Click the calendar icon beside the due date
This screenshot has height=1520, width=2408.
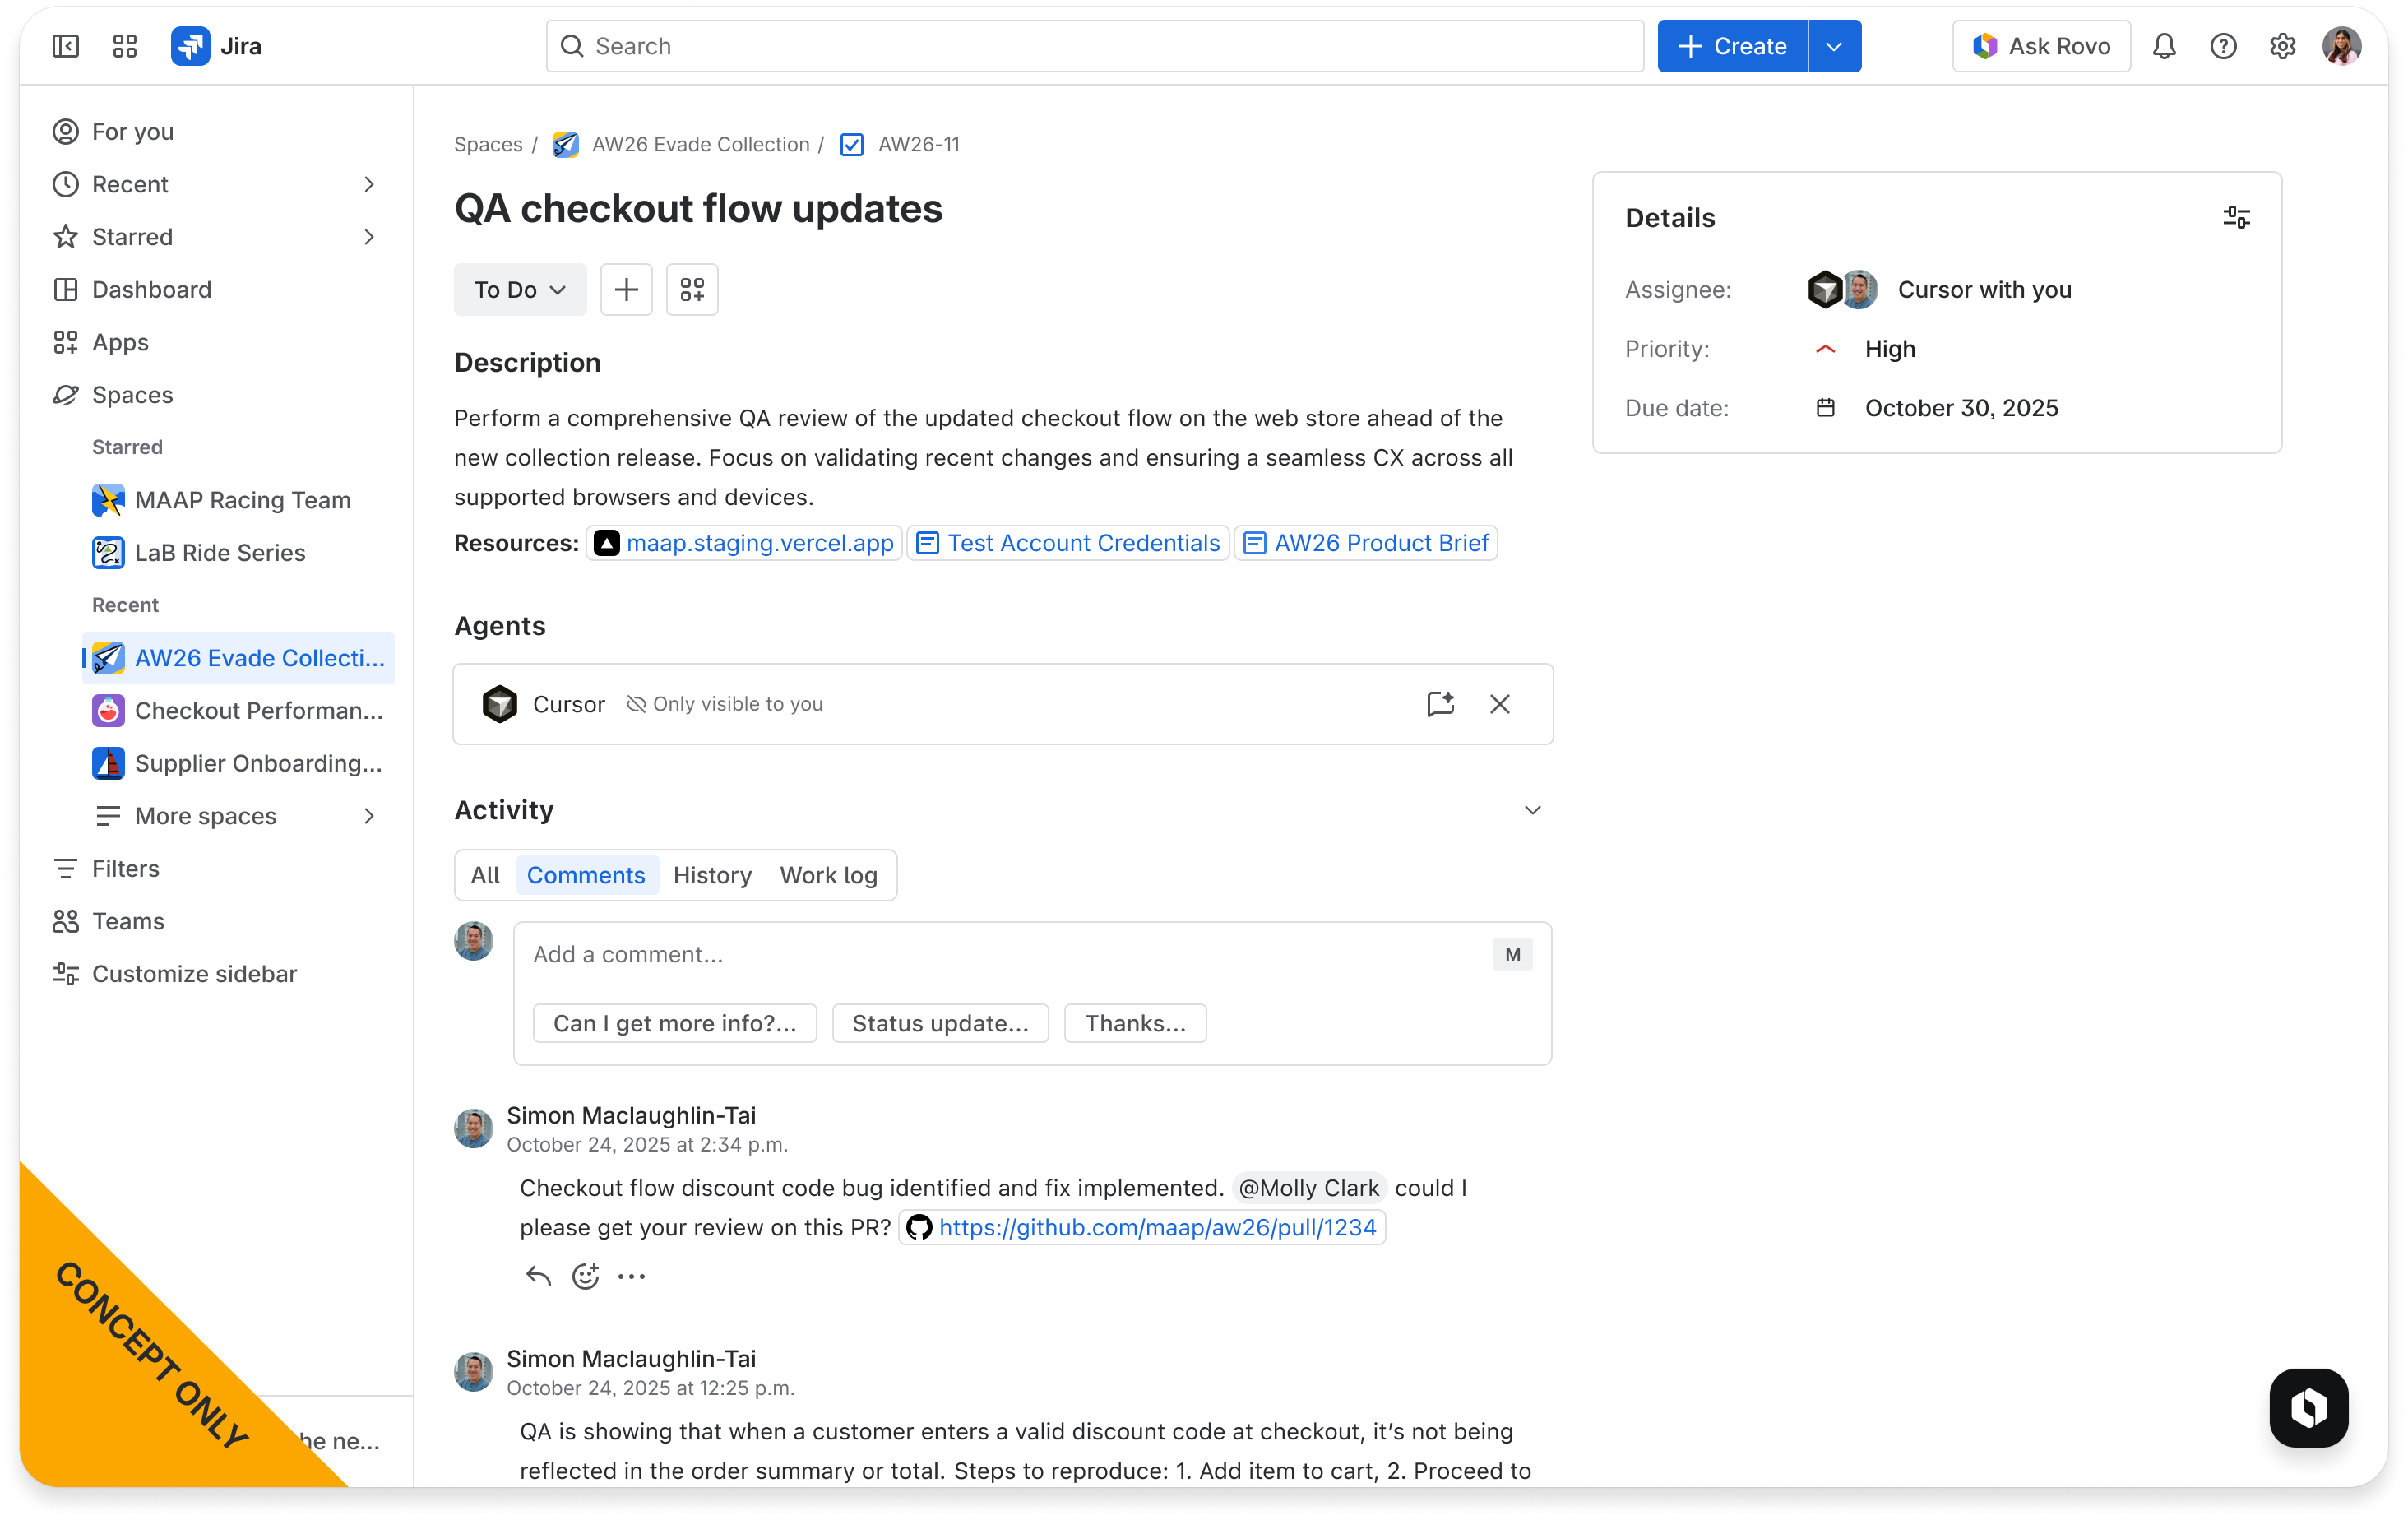[1825, 408]
